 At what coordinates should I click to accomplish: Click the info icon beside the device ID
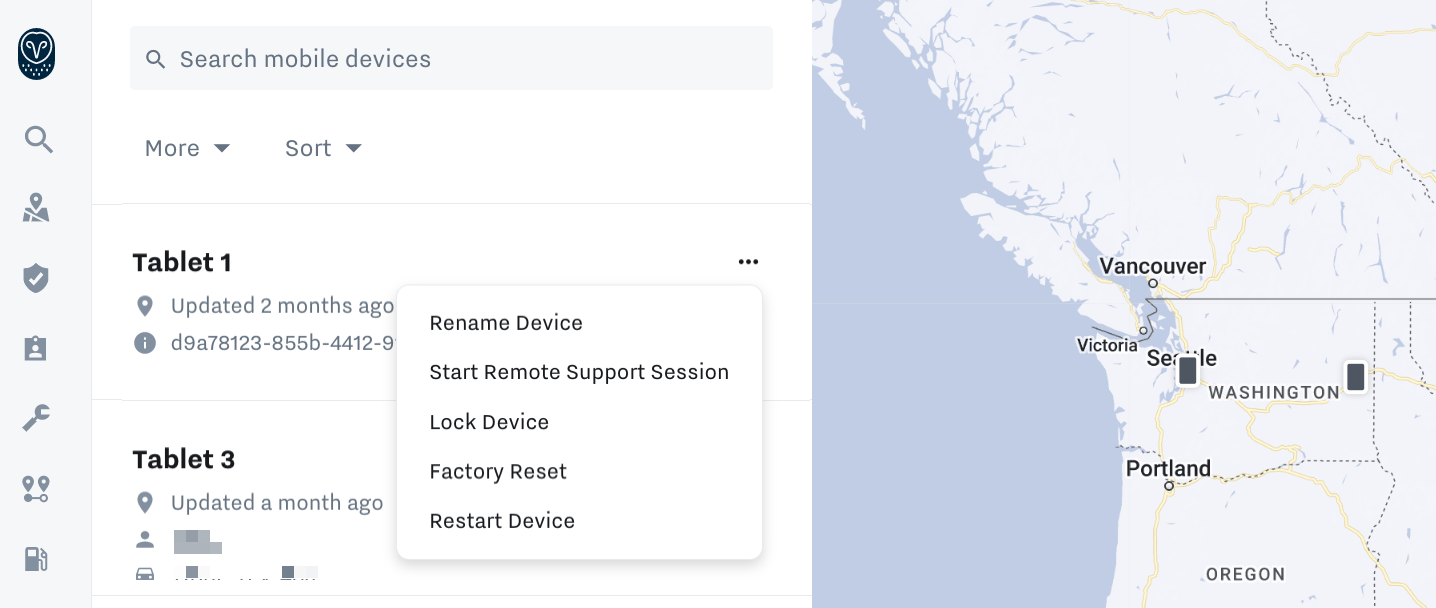145,343
